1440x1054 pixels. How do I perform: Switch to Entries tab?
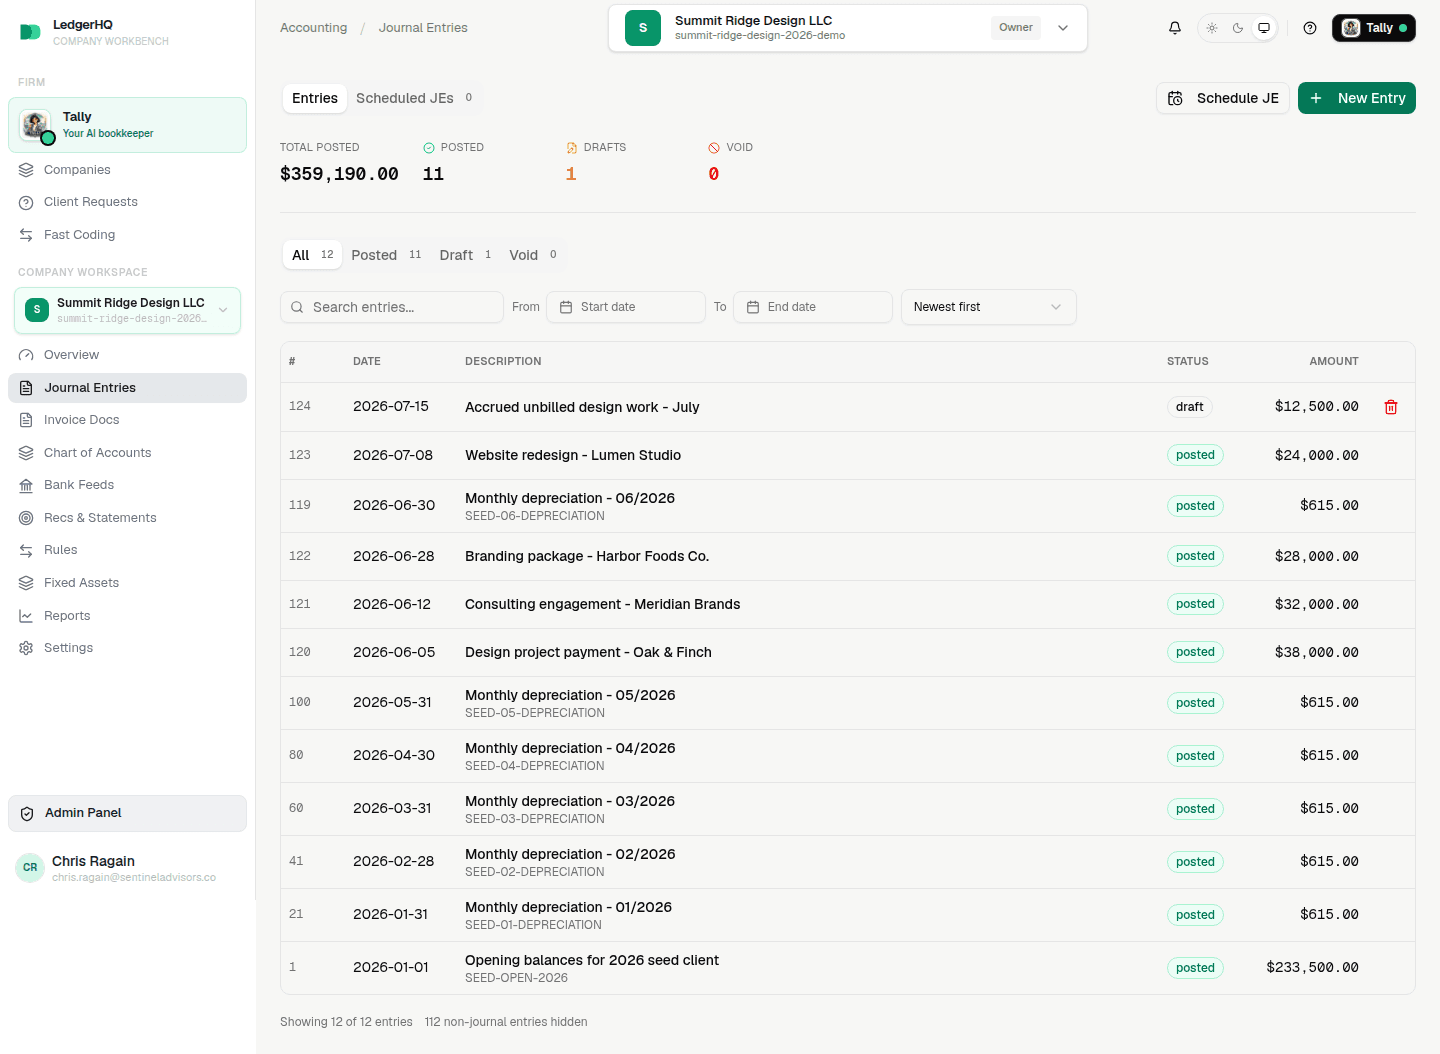click(315, 98)
